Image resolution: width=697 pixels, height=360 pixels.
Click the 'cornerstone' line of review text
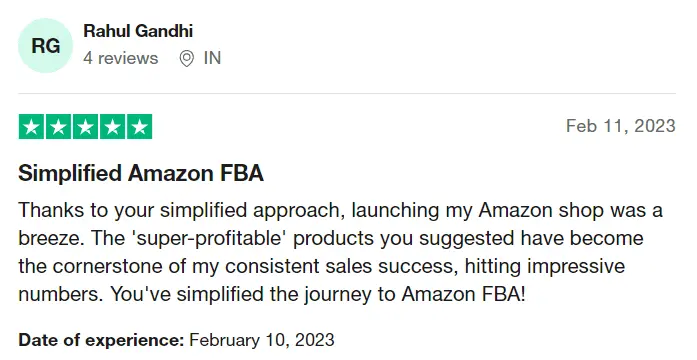[321, 266]
